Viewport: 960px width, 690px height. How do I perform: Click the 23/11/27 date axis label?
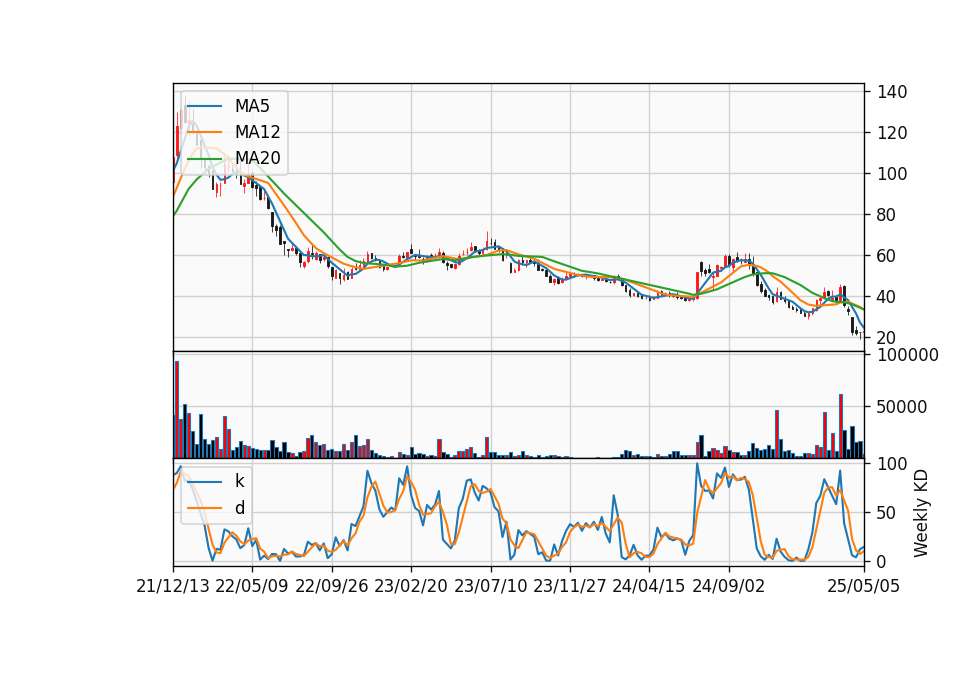pos(569,586)
